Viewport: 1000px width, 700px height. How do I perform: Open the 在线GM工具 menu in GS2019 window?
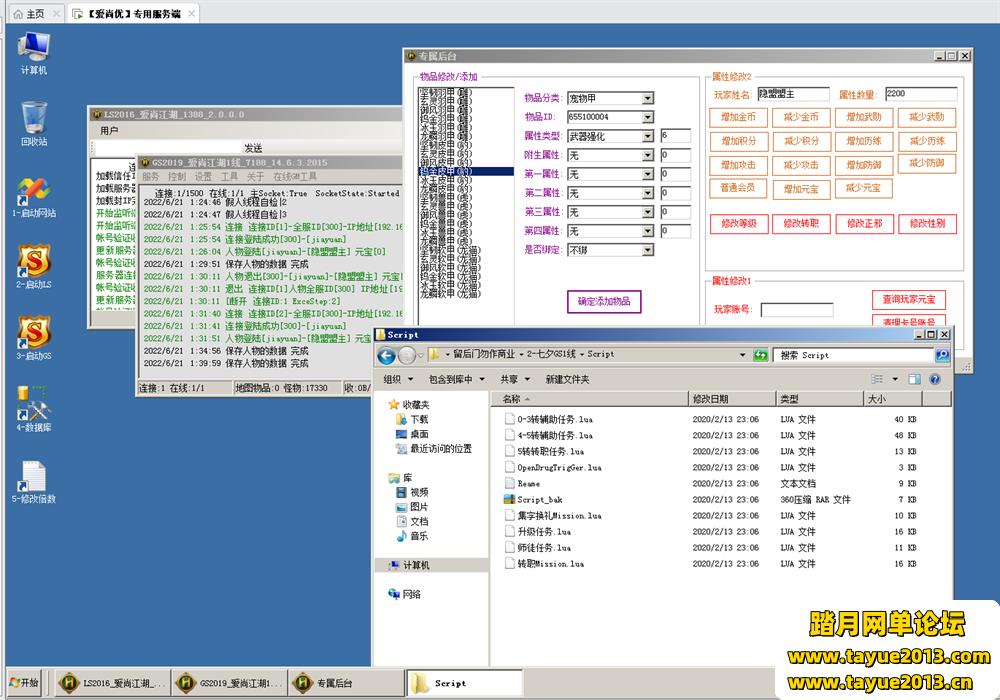click(295, 177)
